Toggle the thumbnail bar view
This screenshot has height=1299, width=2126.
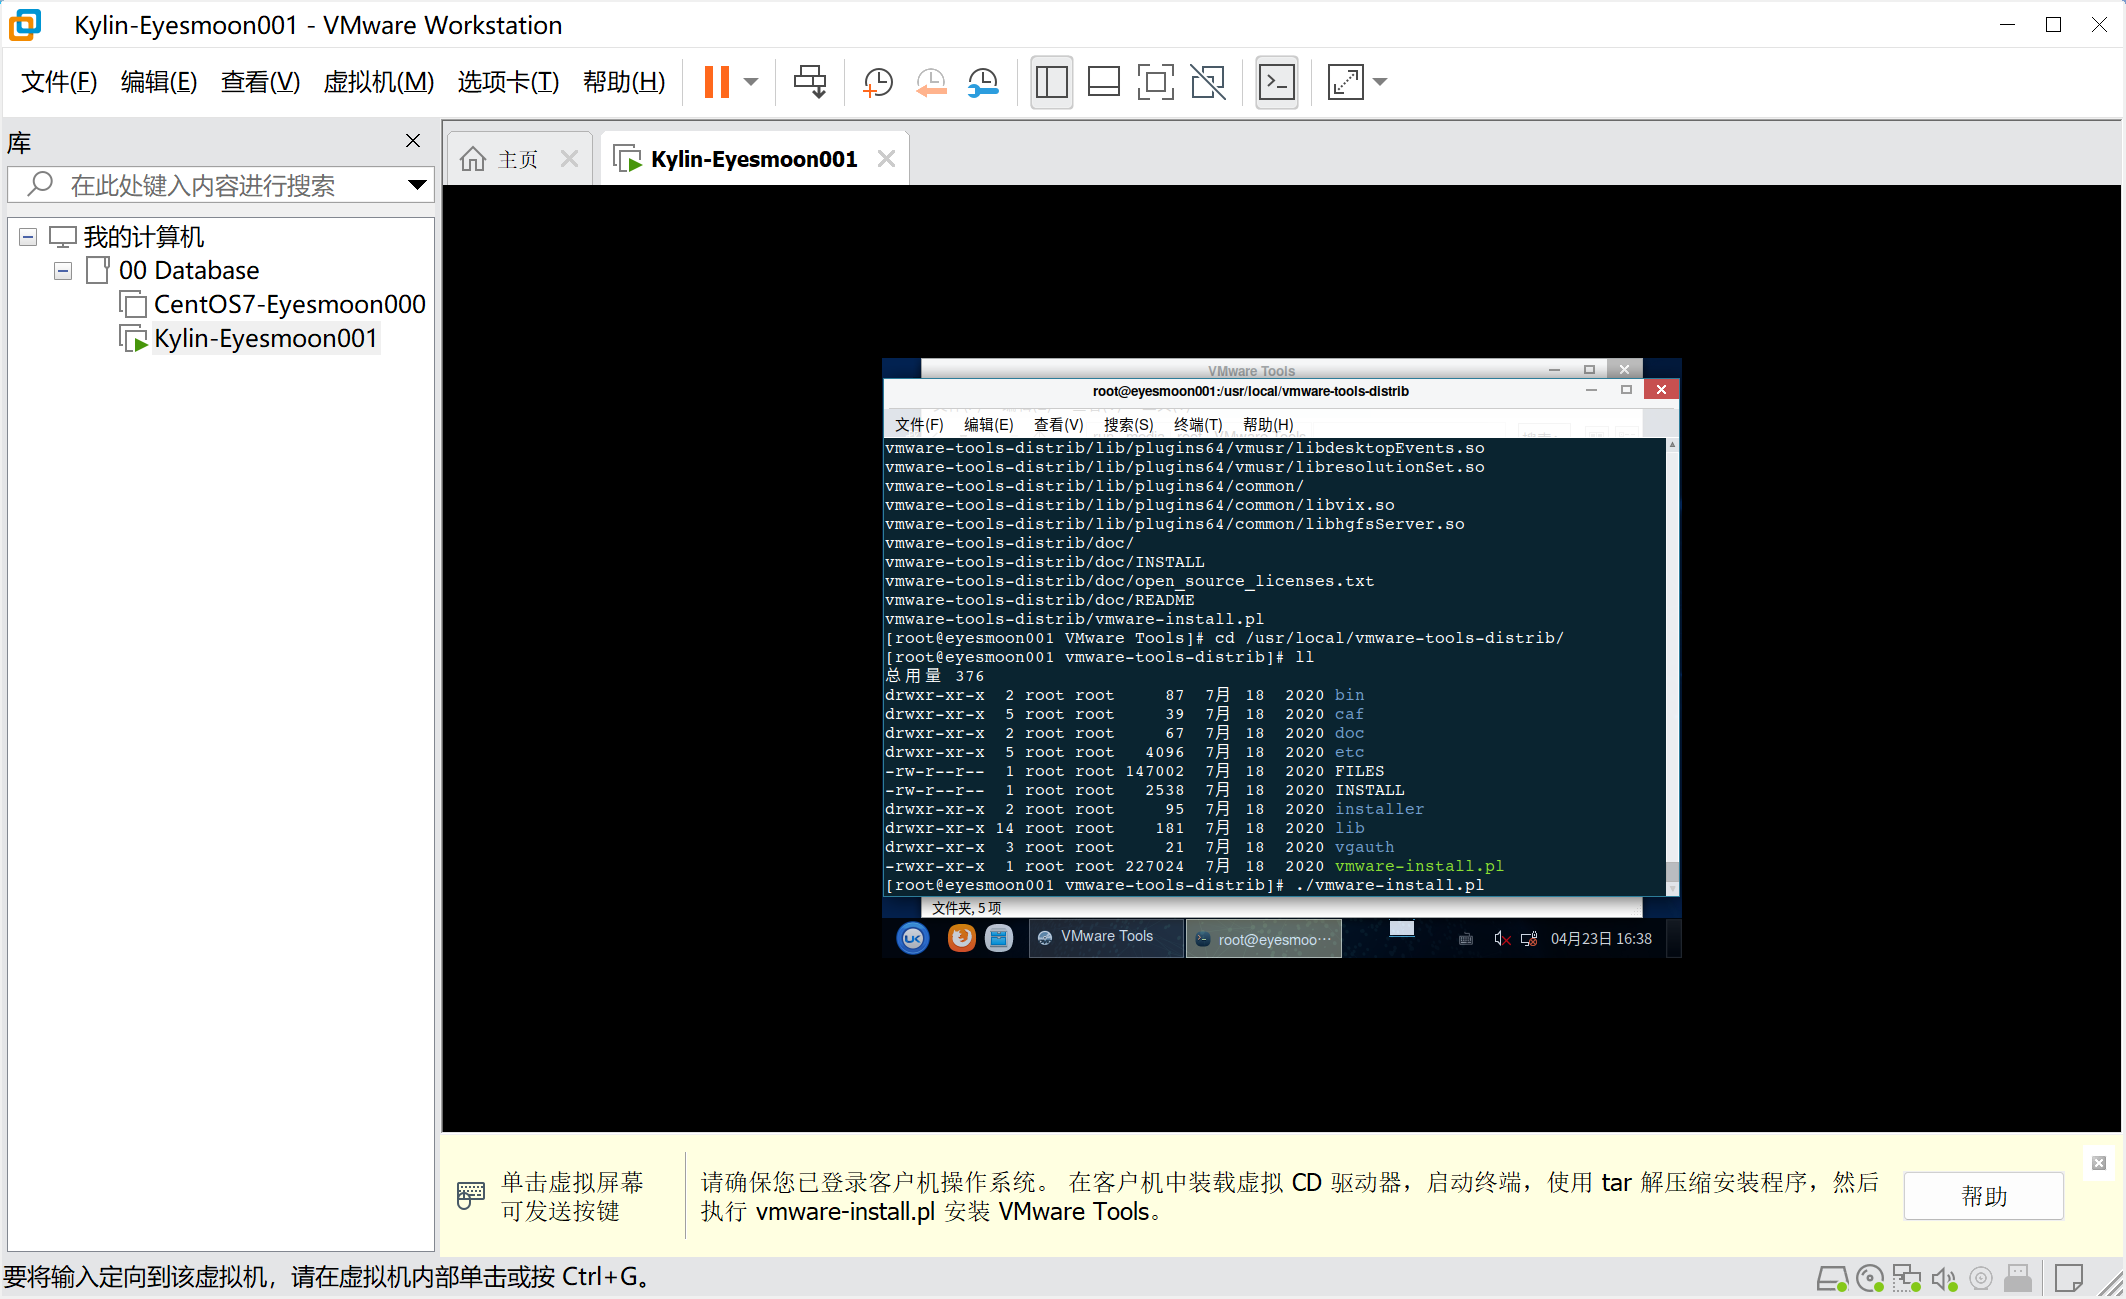(x=1103, y=82)
